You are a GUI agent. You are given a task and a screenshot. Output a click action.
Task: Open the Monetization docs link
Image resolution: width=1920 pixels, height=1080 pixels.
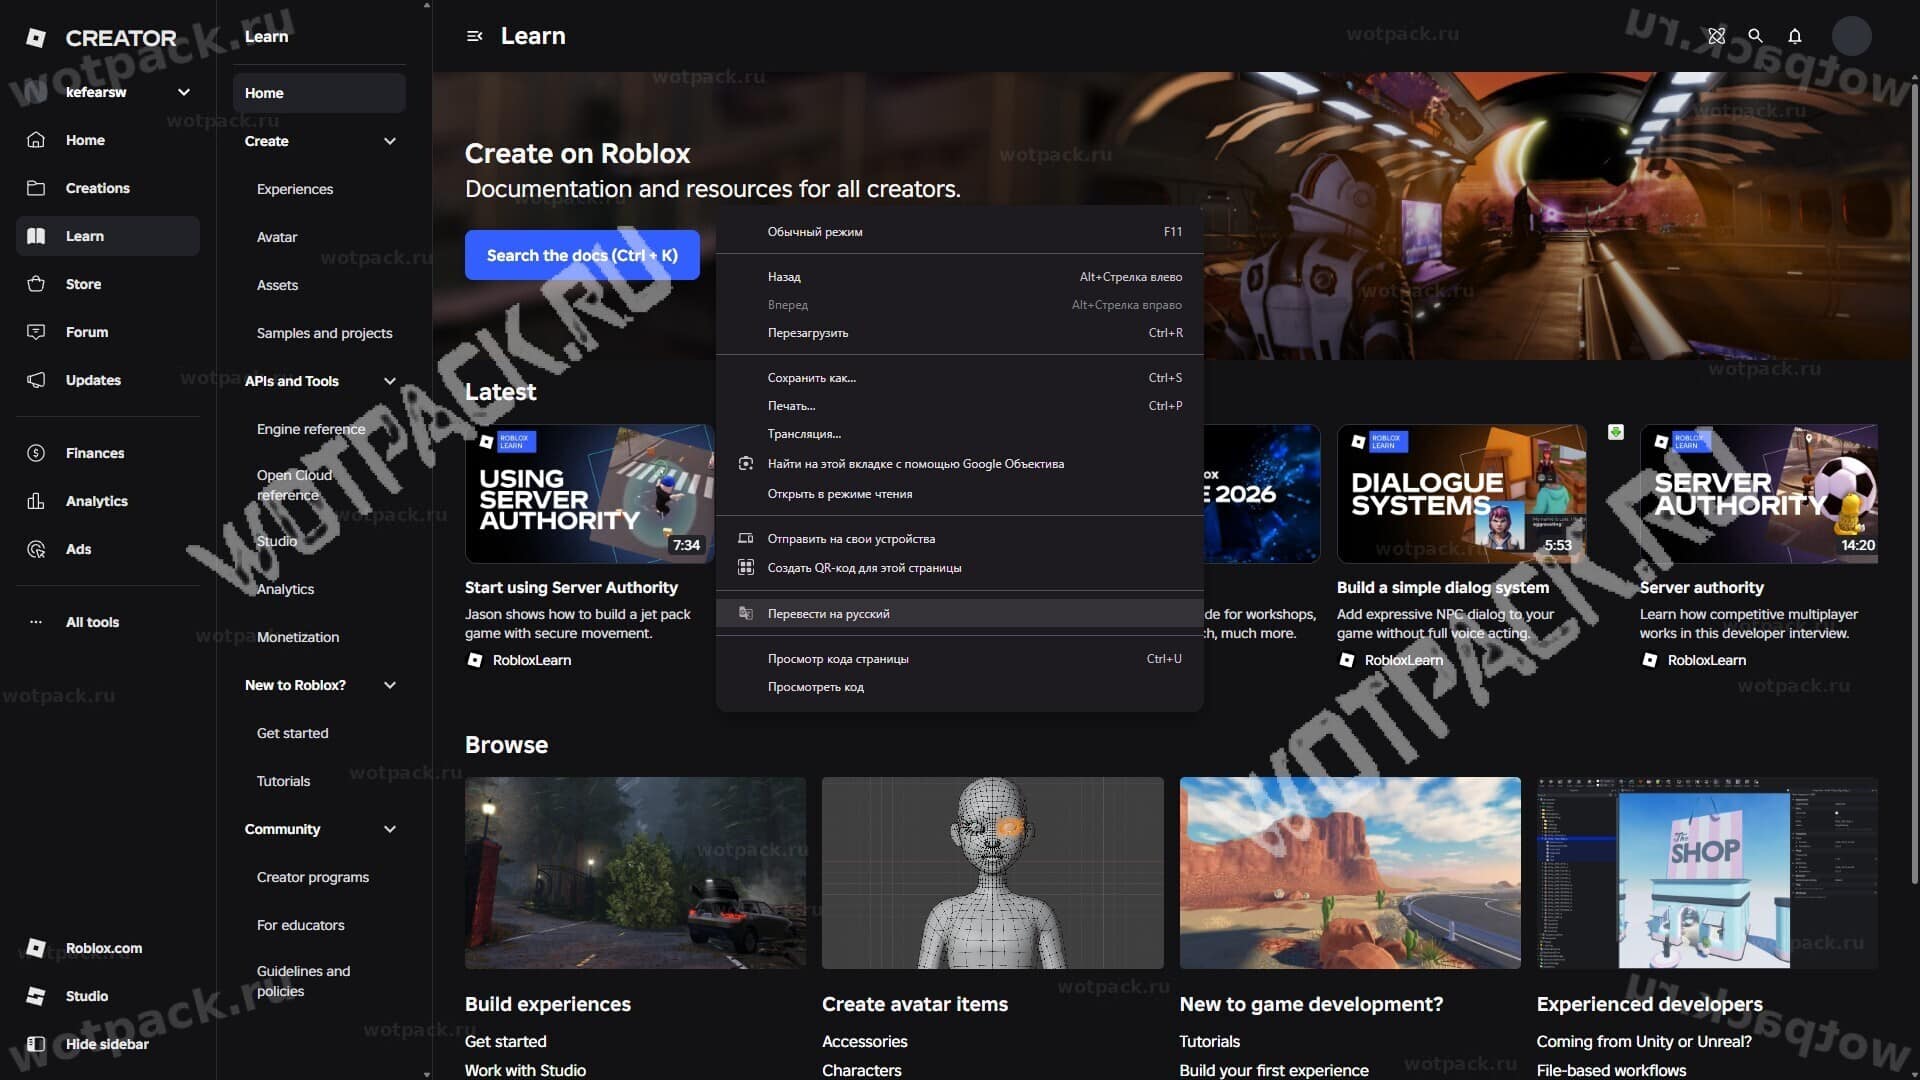click(298, 637)
